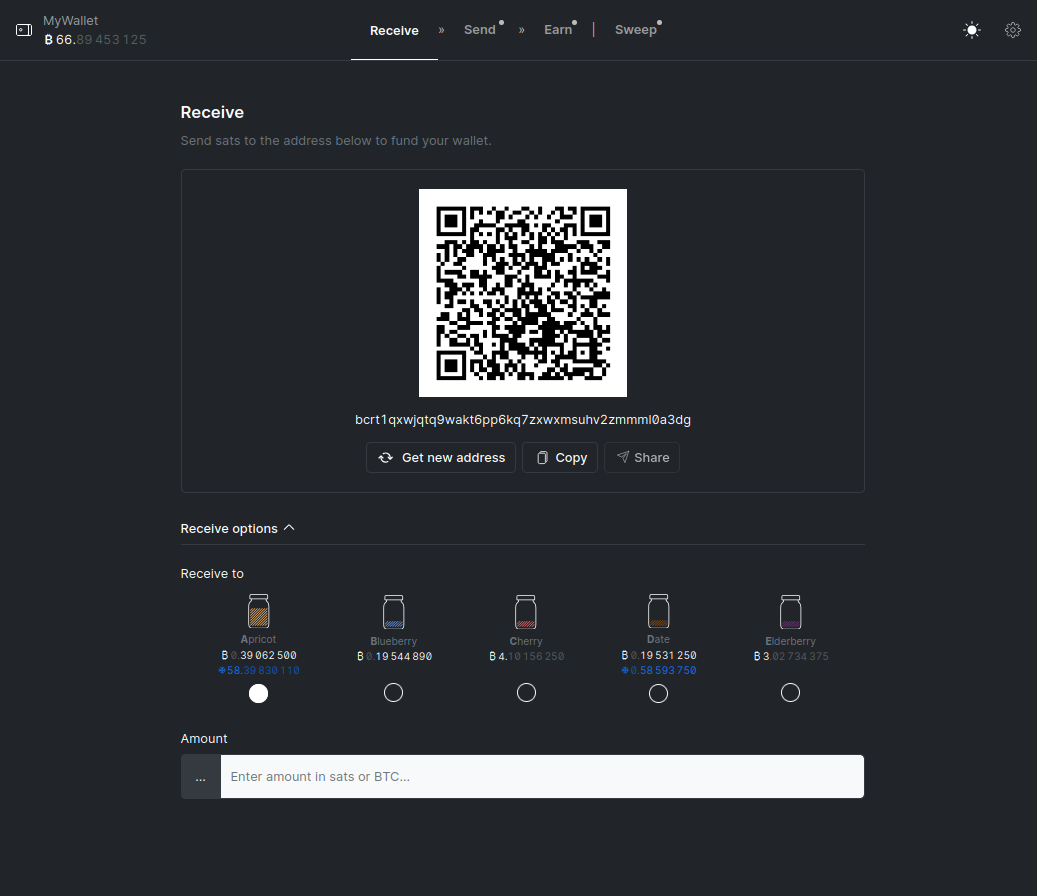
Task: Select Elderberry jar radio button
Action: (x=790, y=692)
